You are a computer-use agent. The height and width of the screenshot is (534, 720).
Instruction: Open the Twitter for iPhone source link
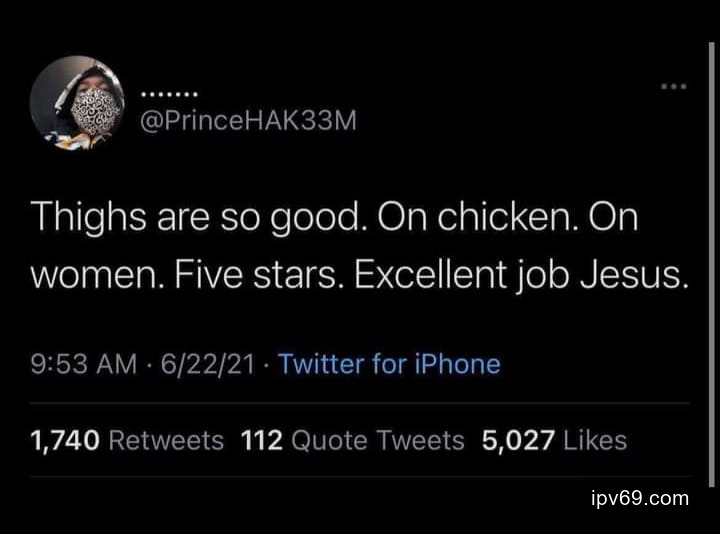[x=389, y=363]
